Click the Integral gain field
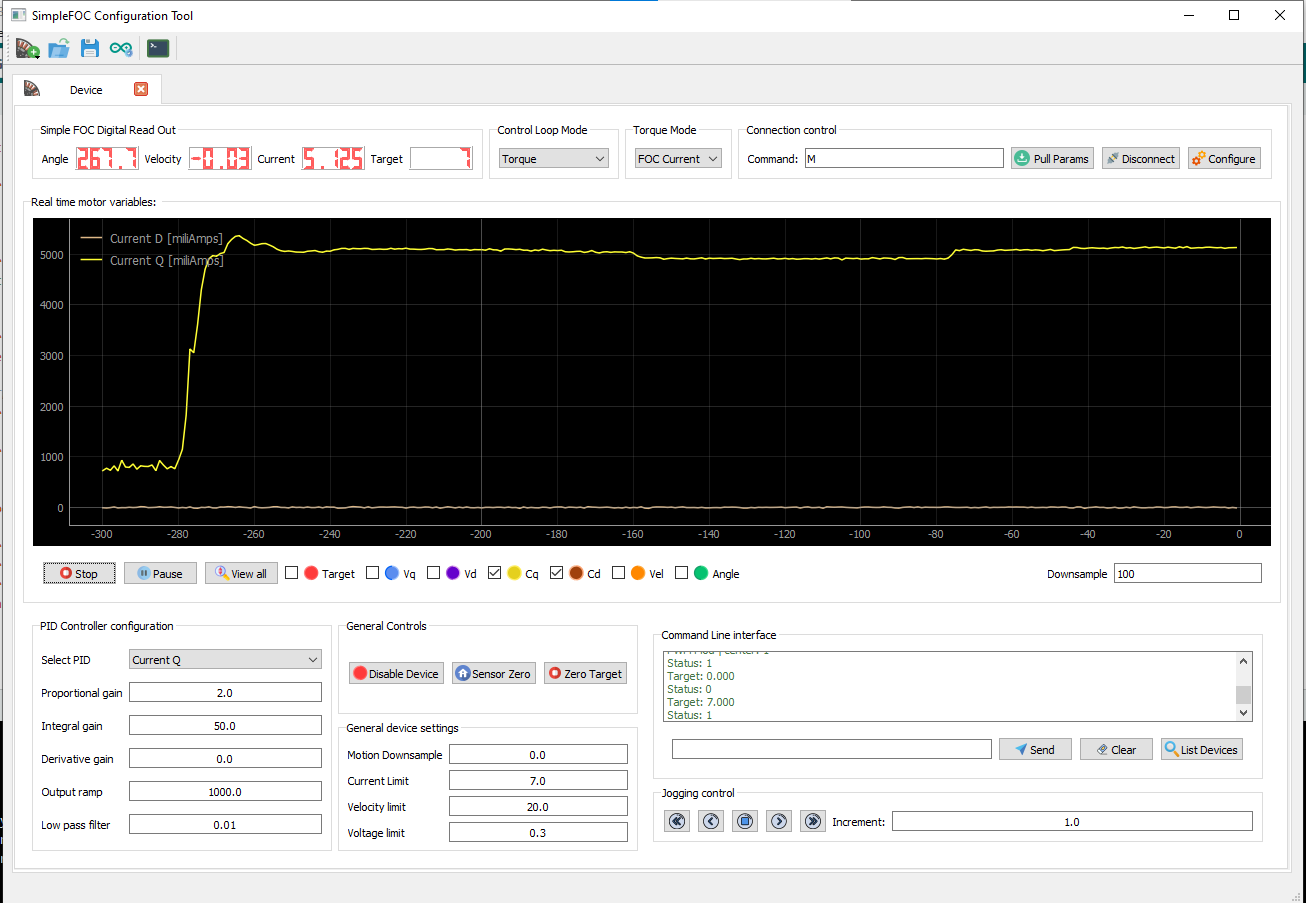Image resolution: width=1306 pixels, height=903 pixels. click(225, 726)
